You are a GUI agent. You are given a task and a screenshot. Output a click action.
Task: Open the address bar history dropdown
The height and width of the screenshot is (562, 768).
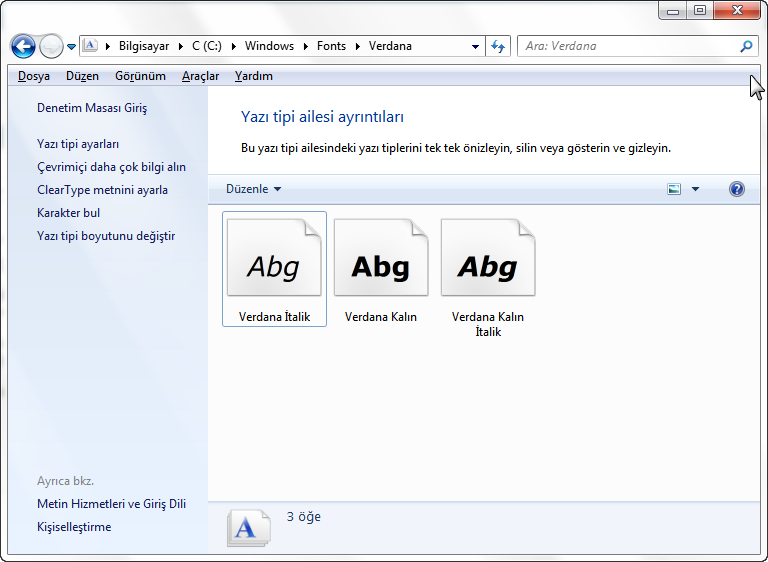475,47
